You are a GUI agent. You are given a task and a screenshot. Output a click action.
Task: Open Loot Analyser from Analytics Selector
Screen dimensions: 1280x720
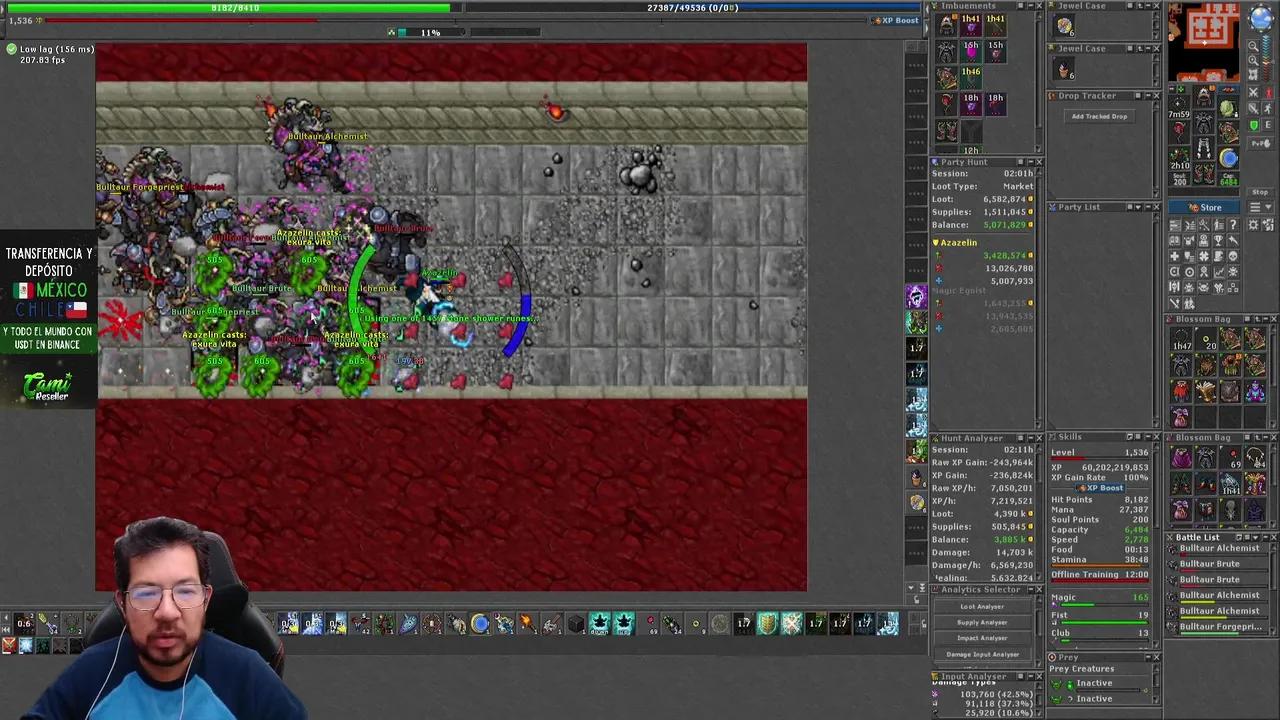pyautogui.click(x=982, y=606)
